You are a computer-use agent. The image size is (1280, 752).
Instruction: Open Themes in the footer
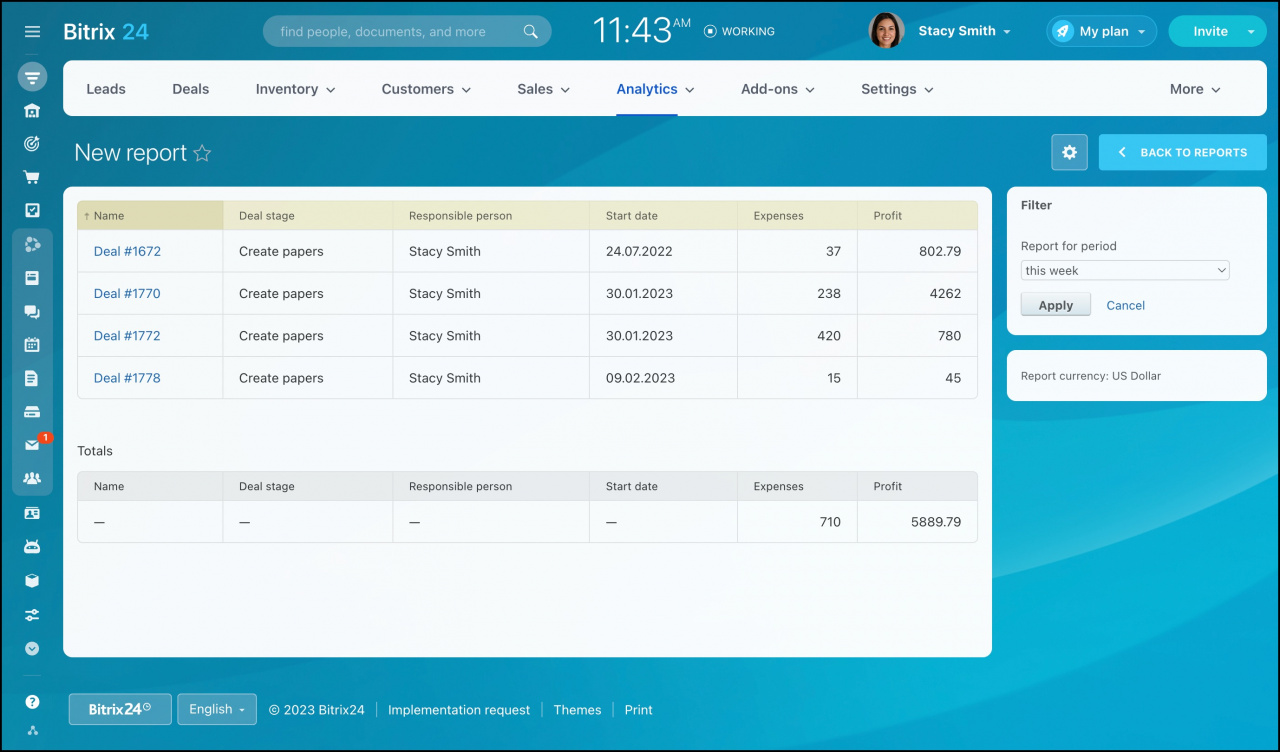(x=577, y=710)
